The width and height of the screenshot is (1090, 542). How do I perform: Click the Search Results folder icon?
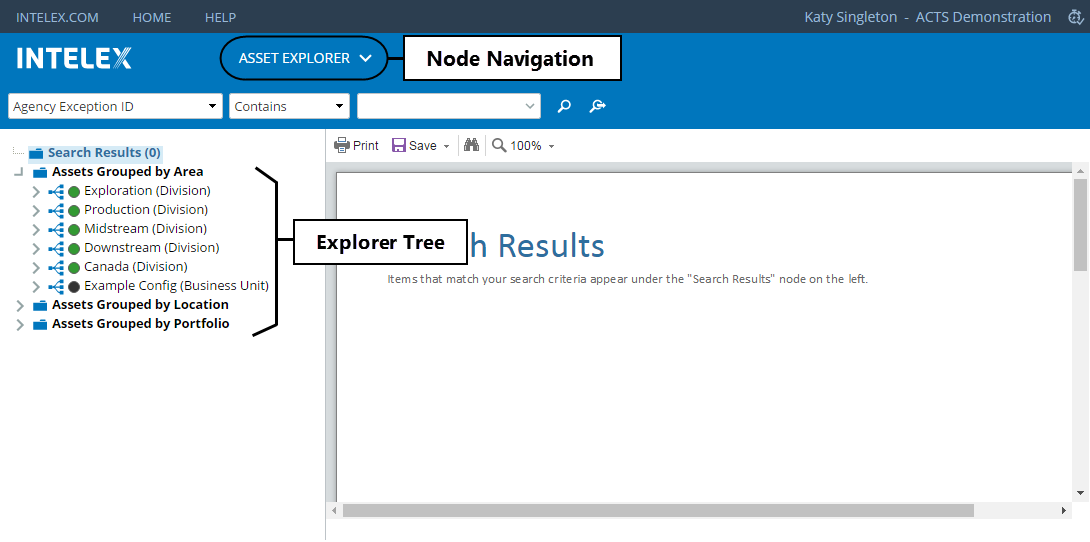[x=36, y=153]
